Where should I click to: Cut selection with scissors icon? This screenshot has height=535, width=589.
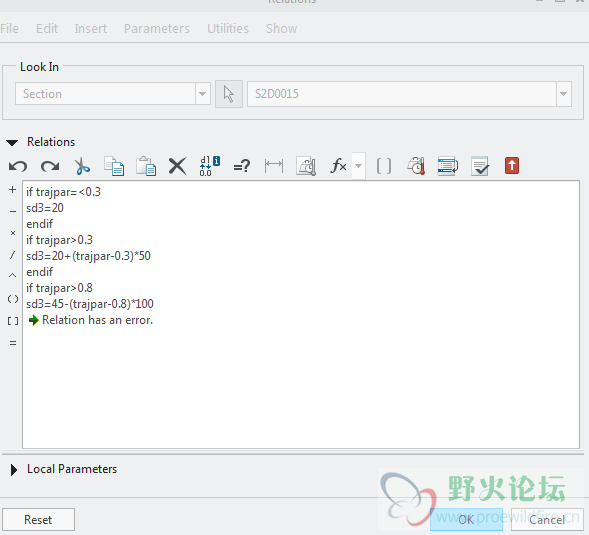82,166
